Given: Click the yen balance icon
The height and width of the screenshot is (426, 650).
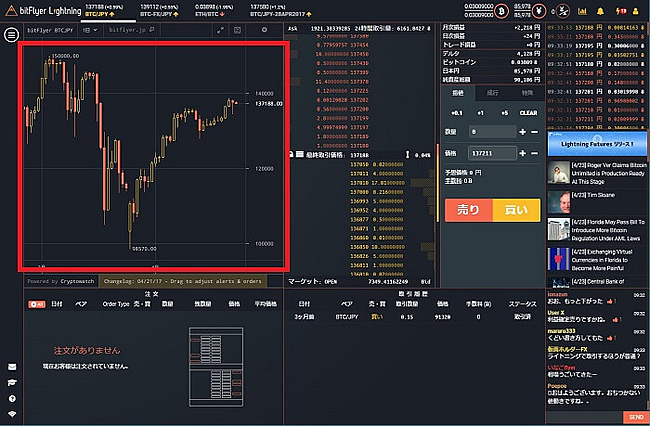Looking at the screenshot, I should coord(539,11).
